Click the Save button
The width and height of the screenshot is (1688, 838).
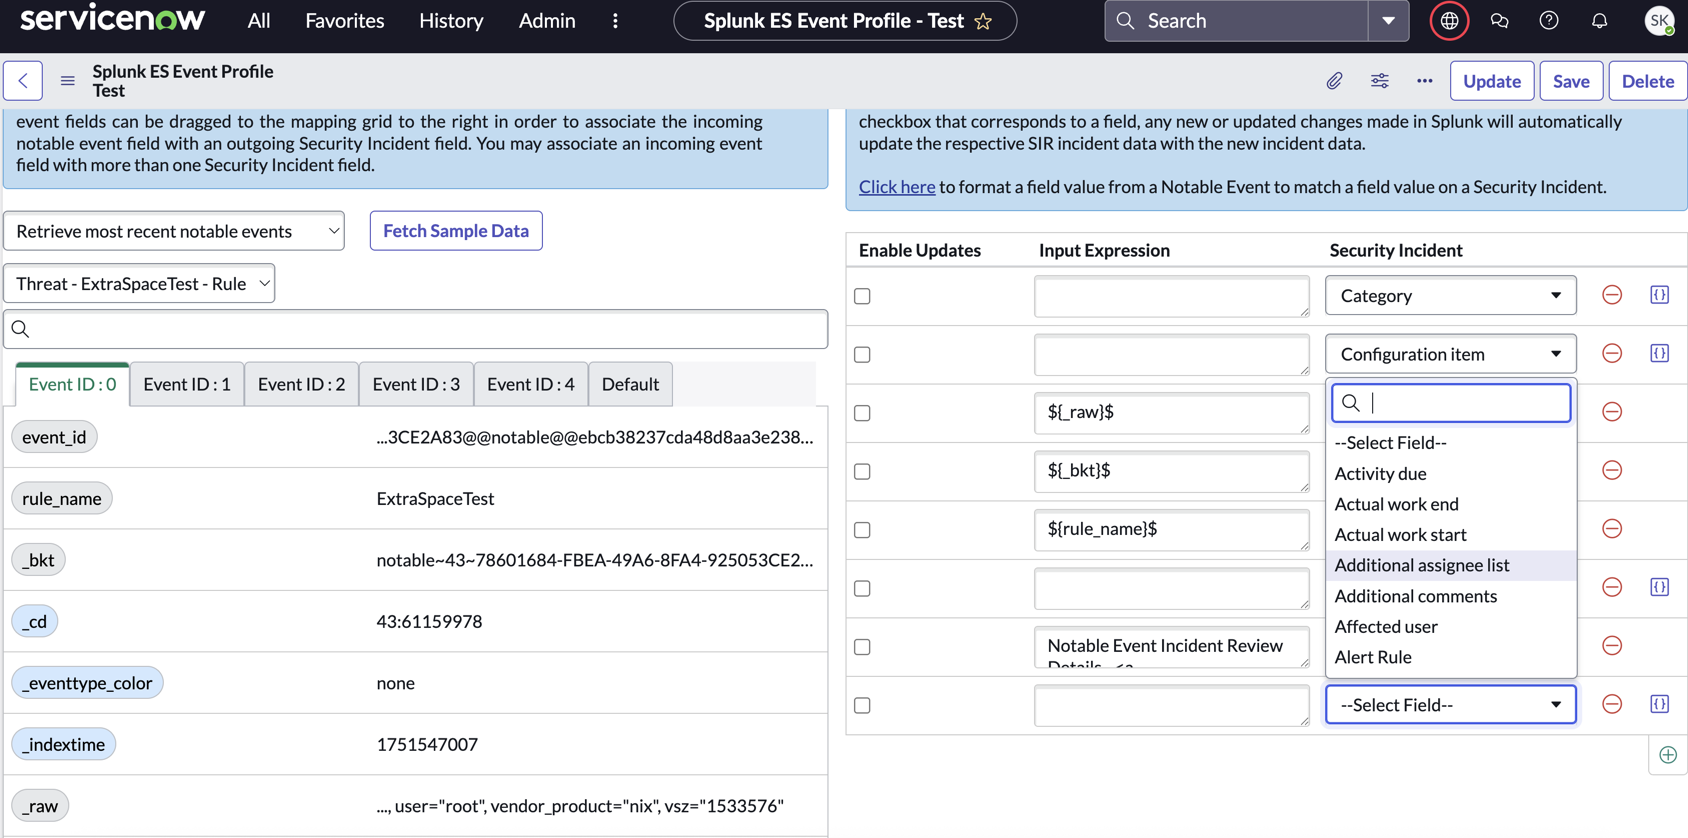(1571, 81)
